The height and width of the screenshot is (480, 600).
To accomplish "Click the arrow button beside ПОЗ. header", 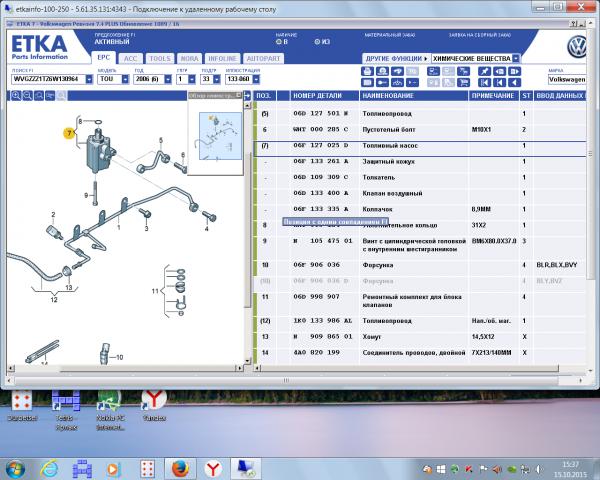I will point(247,96).
